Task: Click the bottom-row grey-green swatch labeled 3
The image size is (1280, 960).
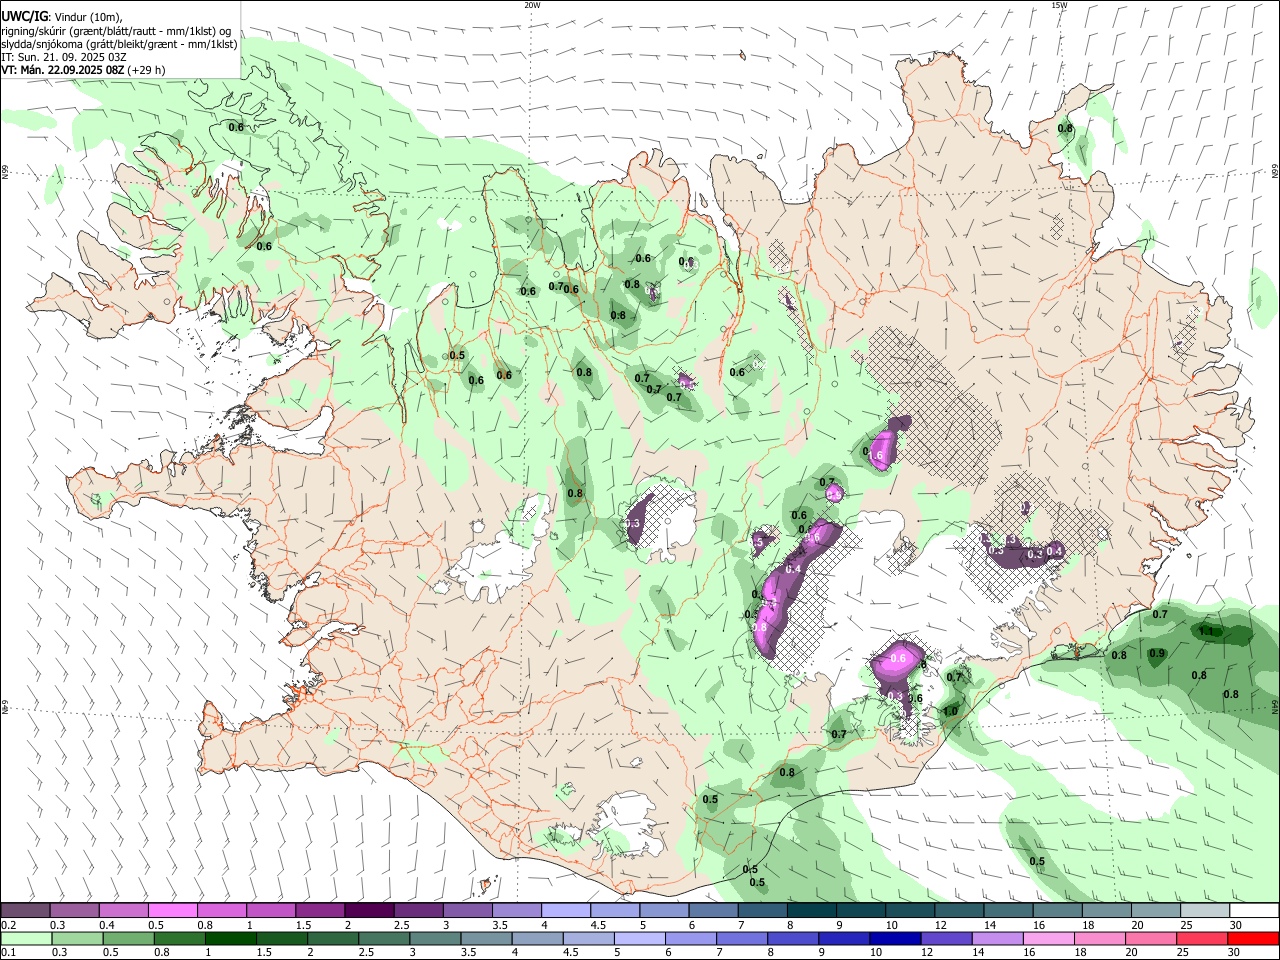Action: [x=435, y=938]
